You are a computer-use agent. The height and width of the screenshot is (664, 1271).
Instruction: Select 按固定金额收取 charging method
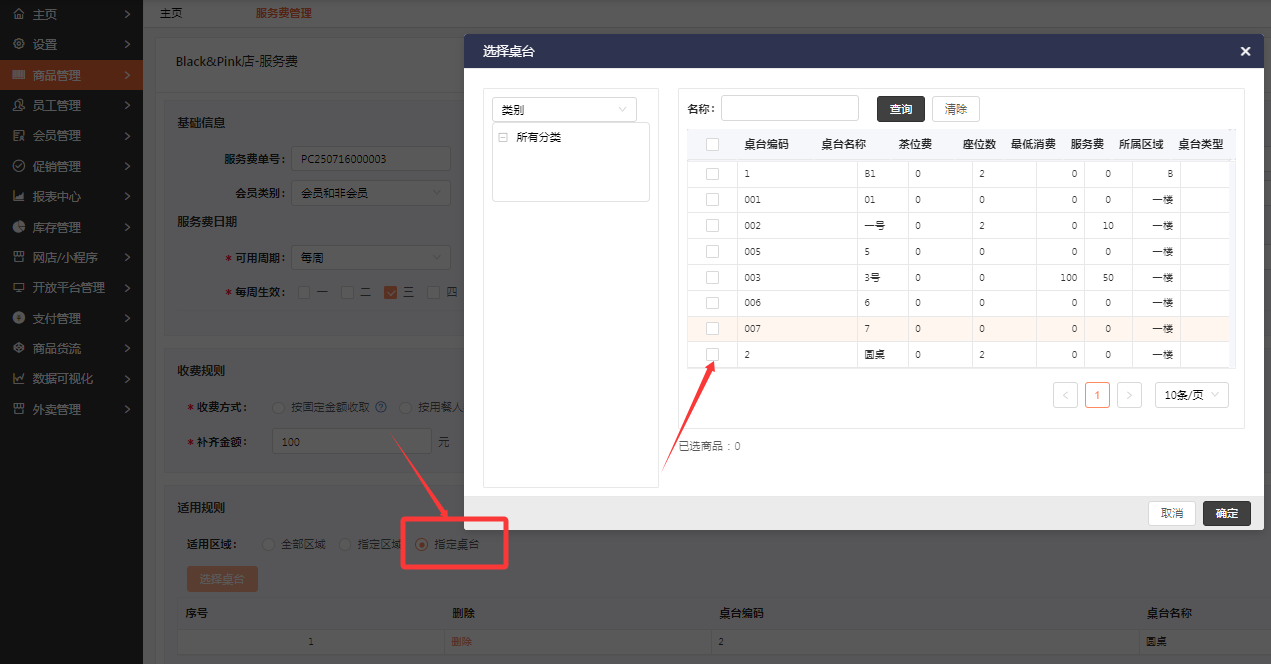coord(279,407)
